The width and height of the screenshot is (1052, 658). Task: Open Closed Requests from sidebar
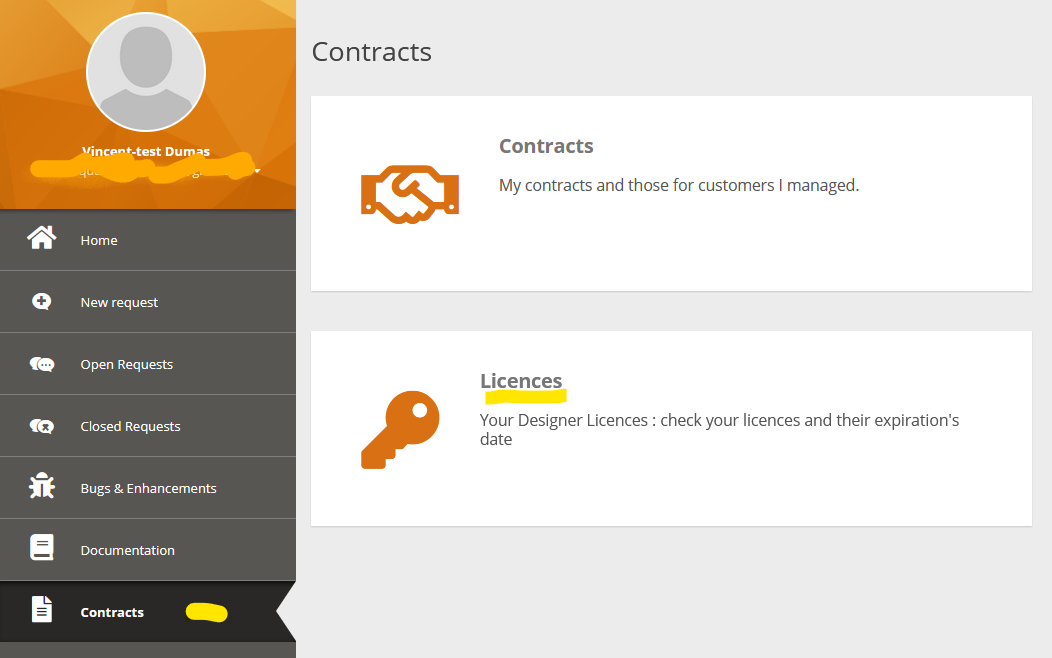[x=130, y=426]
